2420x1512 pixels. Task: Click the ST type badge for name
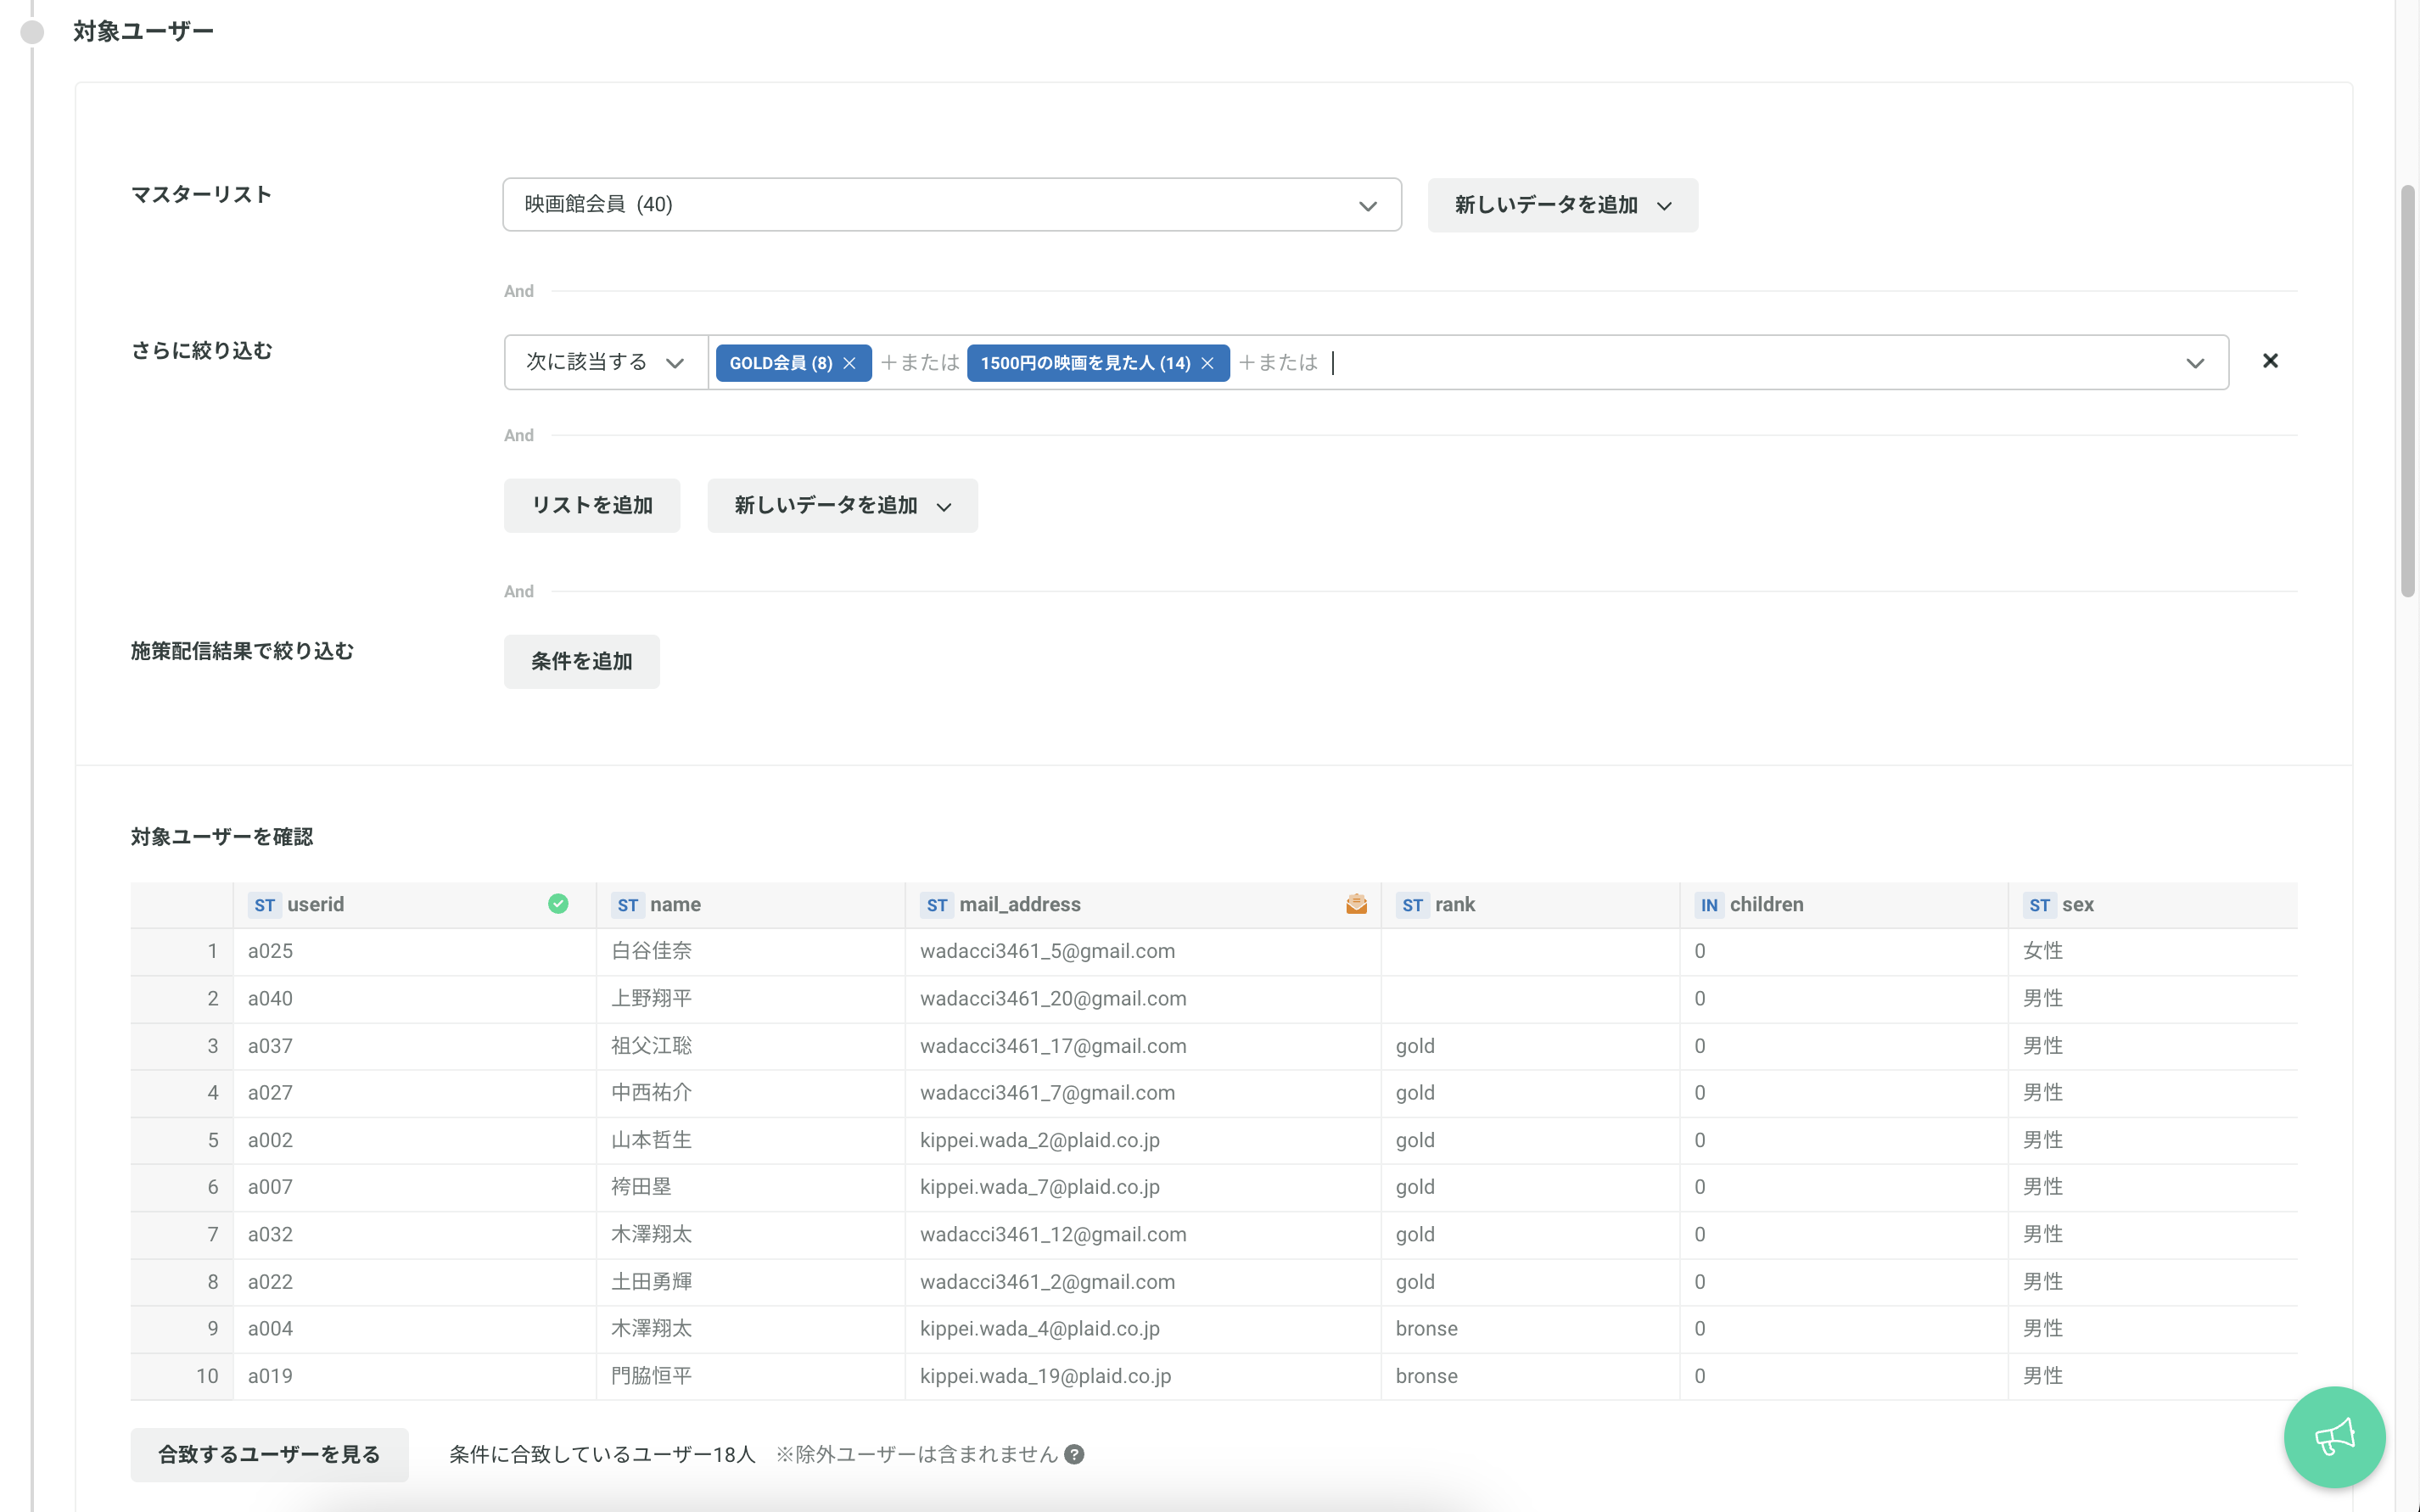(627, 905)
